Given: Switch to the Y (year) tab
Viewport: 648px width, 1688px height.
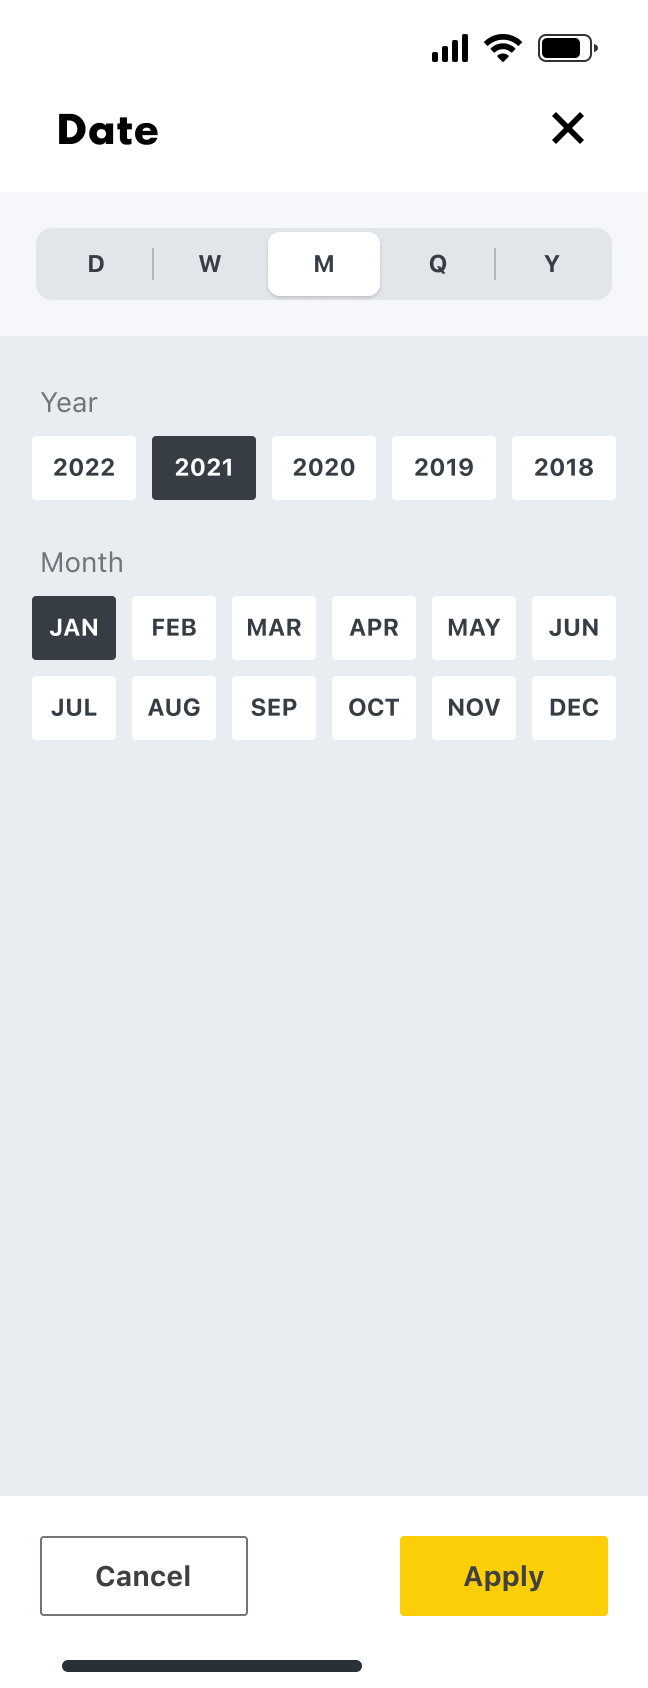Looking at the screenshot, I should click(552, 264).
